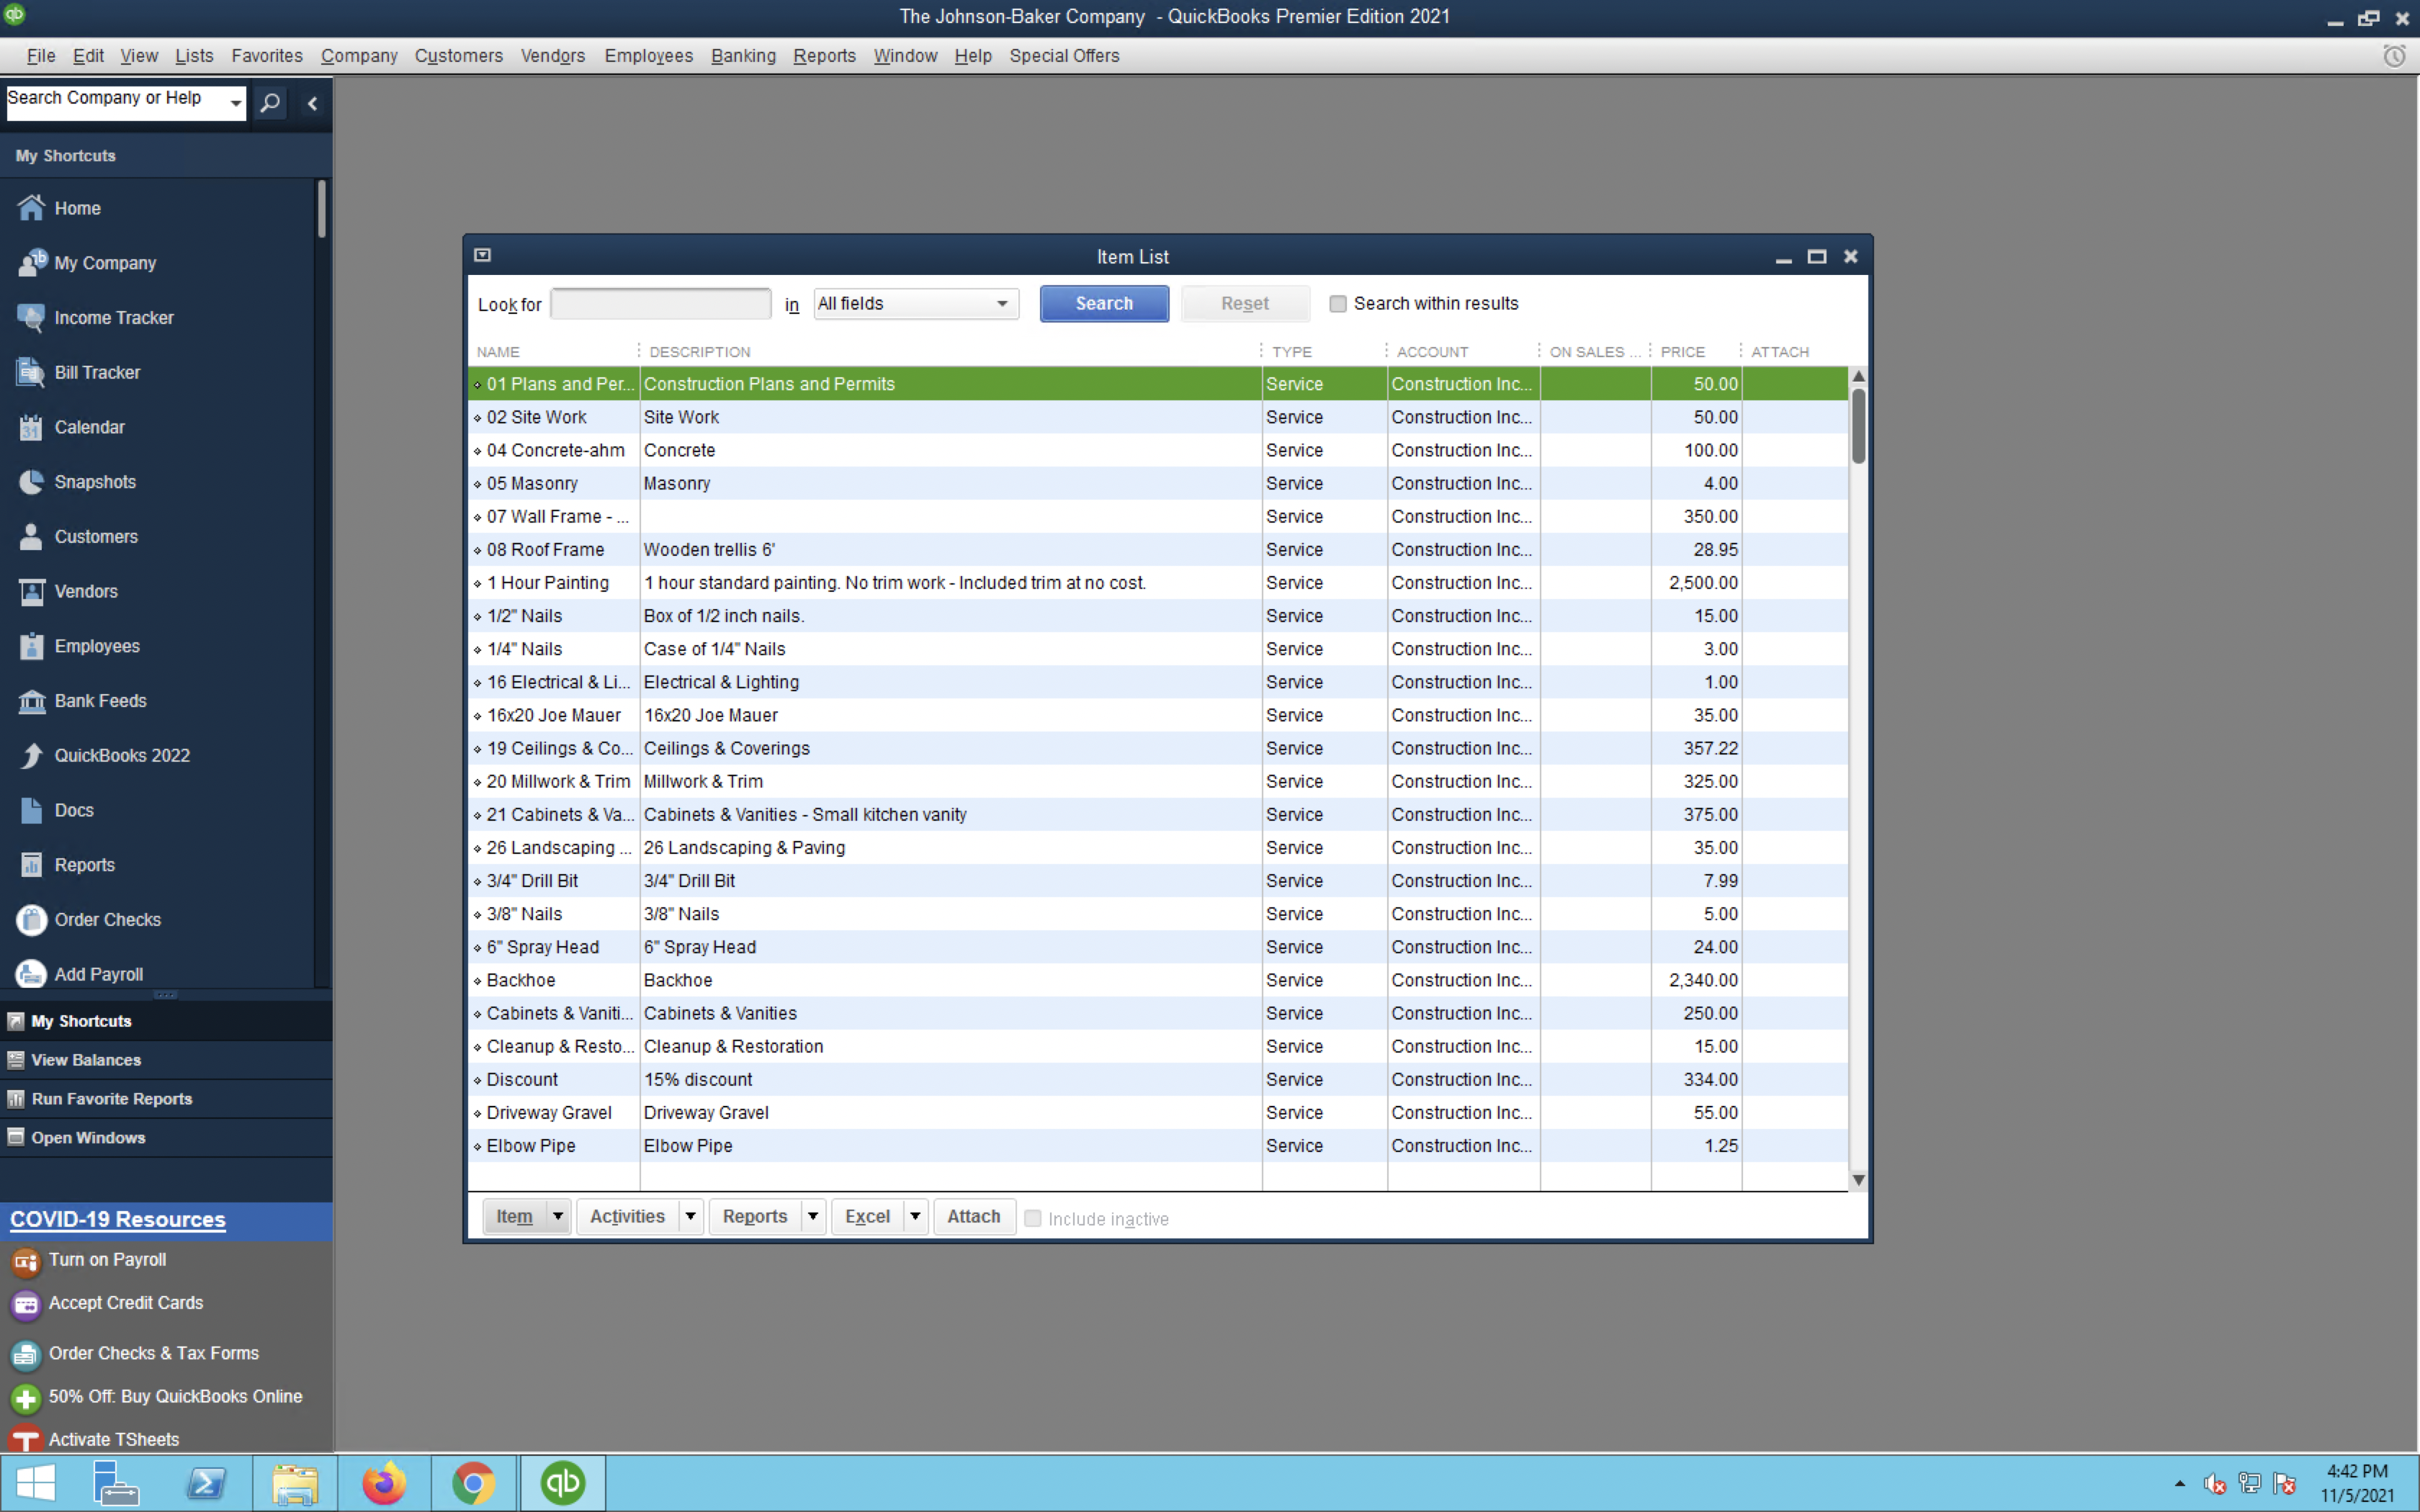Open the Activities dropdown arrow
The height and width of the screenshot is (1512, 2420).
click(690, 1217)
